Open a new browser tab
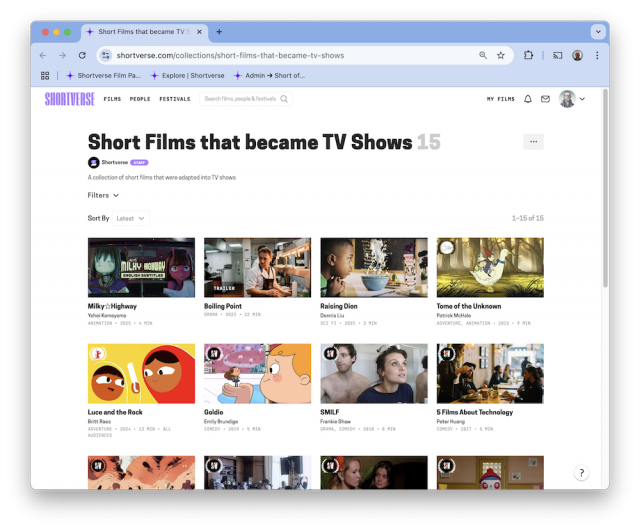640x530 pixels. pos(219,31)
